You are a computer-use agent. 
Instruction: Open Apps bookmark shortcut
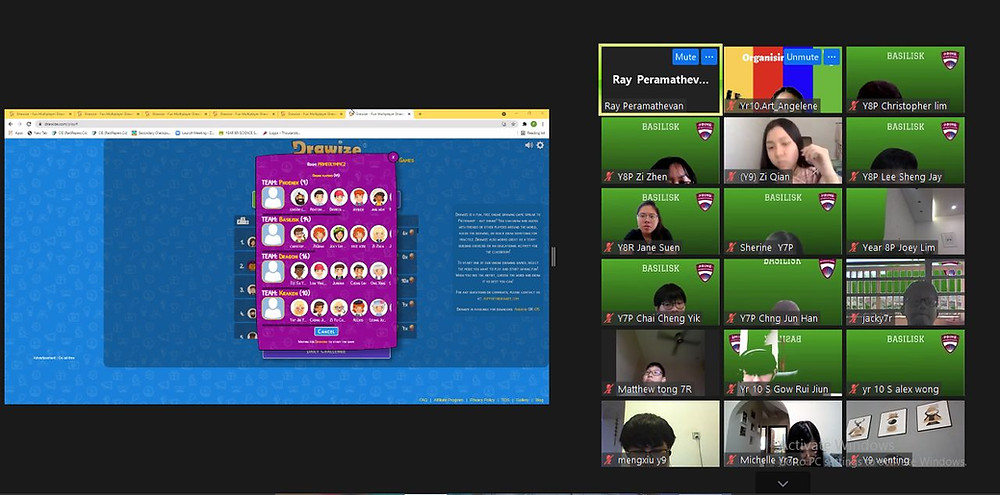16,133
